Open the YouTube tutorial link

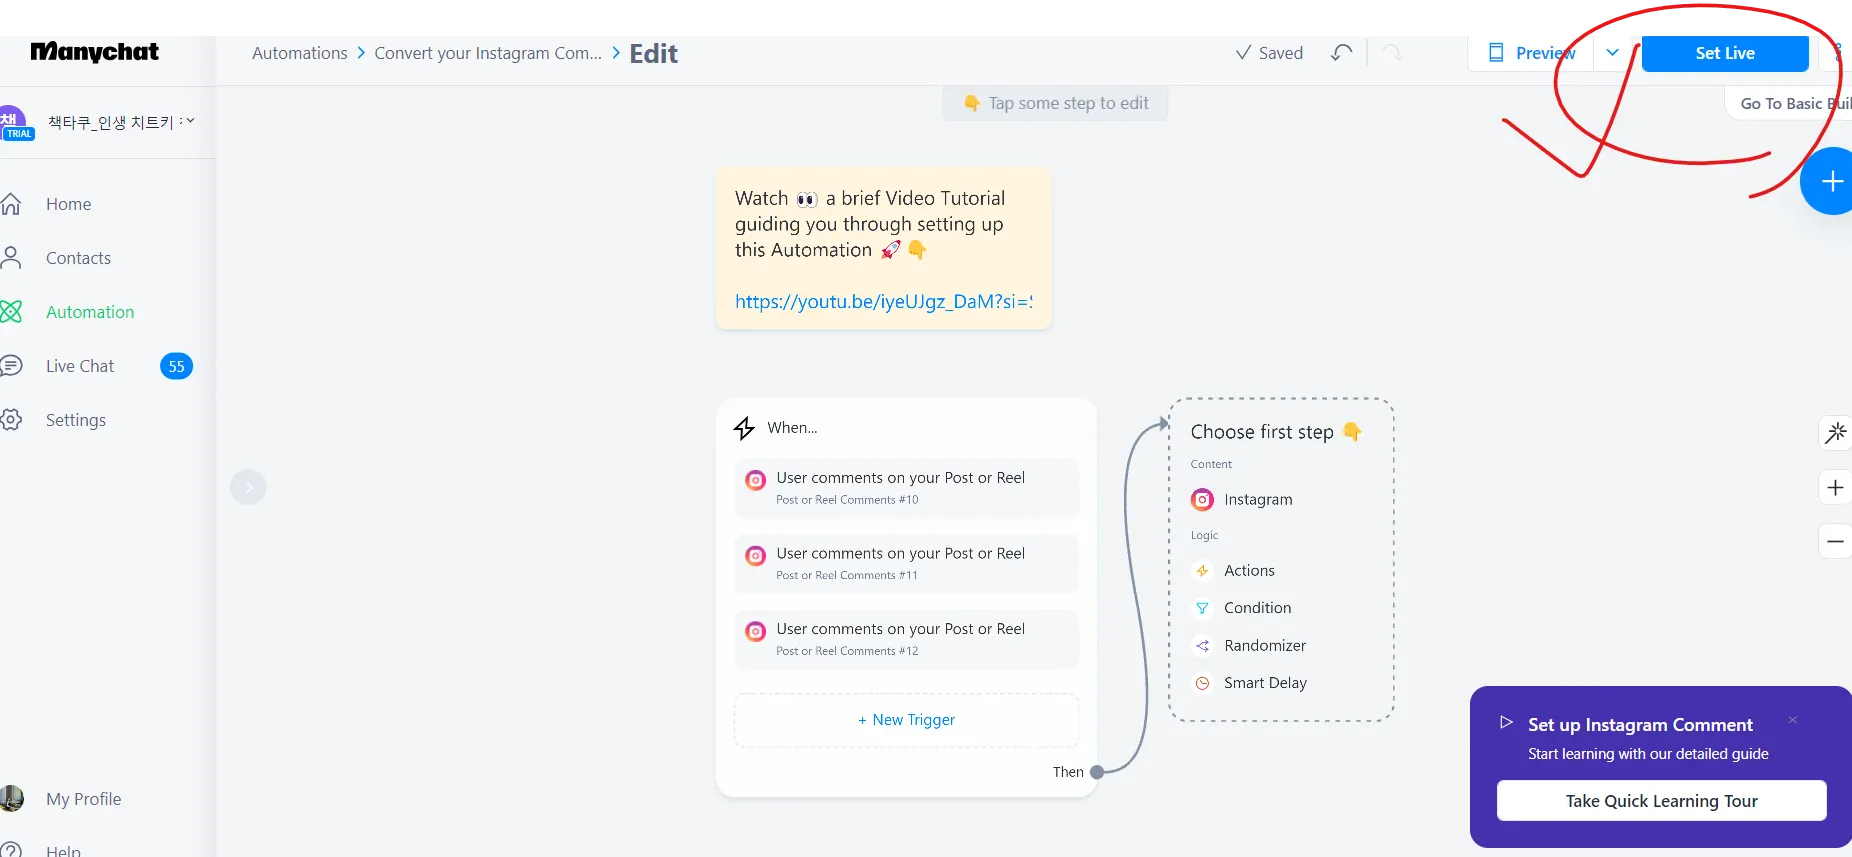[884, 302]
